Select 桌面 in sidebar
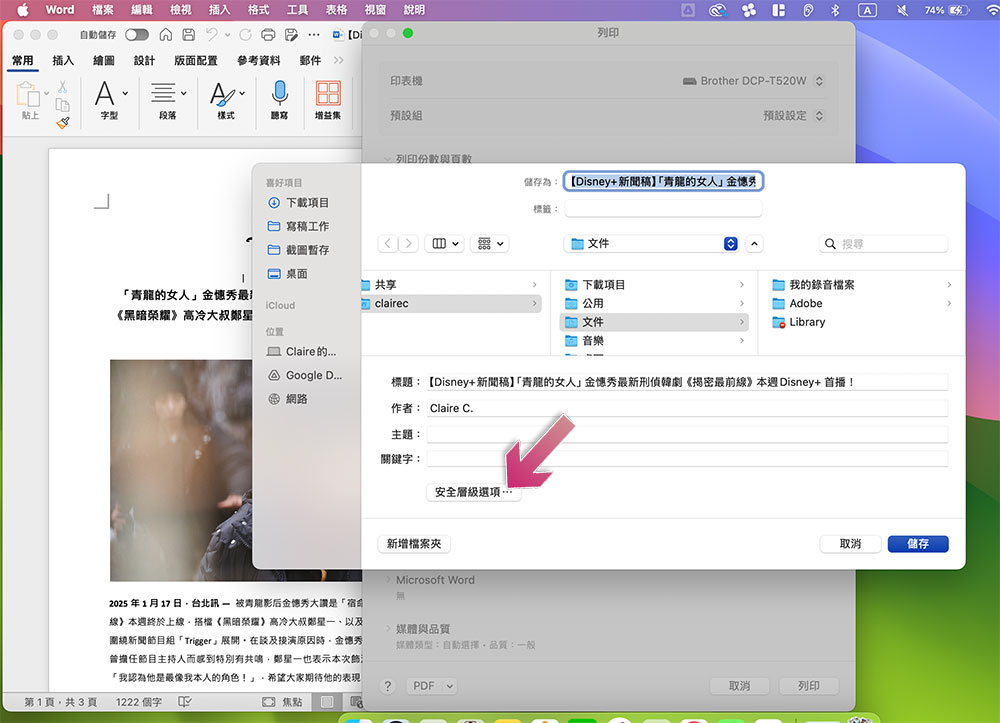The image size is (1000, 723). (297, 274)
